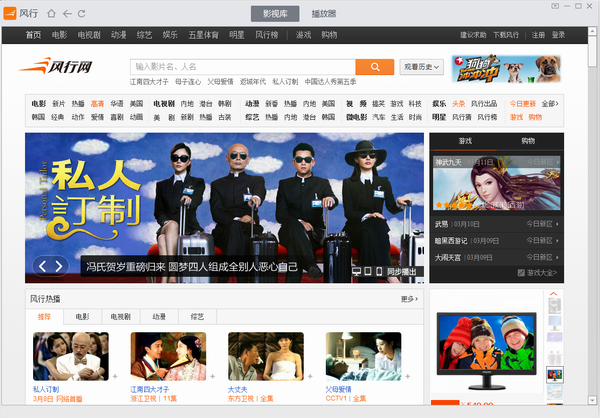This screenshot has width=600, height=418.
Task: Click 微电影 category link
Action: coord(356,117)
